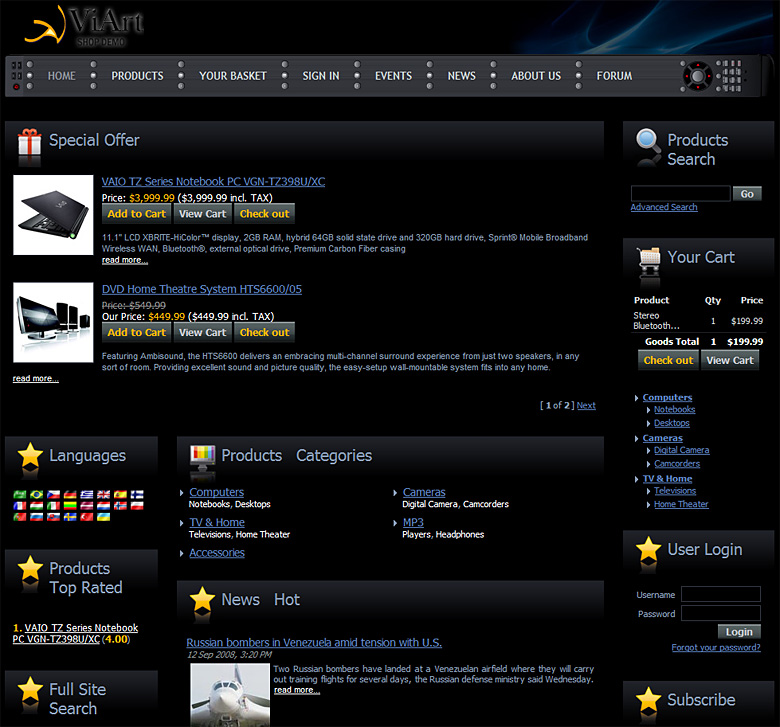Select the Norway flag language
Viewport: 780px width, 727px height.
[x=120, y=506]
